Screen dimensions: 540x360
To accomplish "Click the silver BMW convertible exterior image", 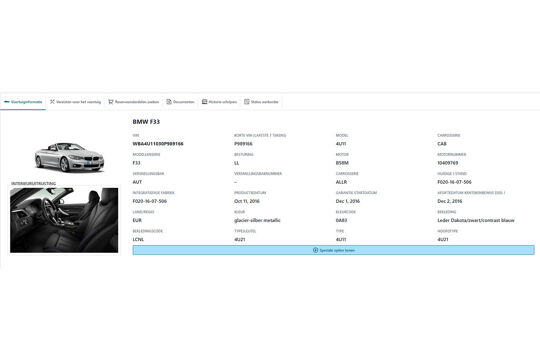I will click(x=69, y=157).
